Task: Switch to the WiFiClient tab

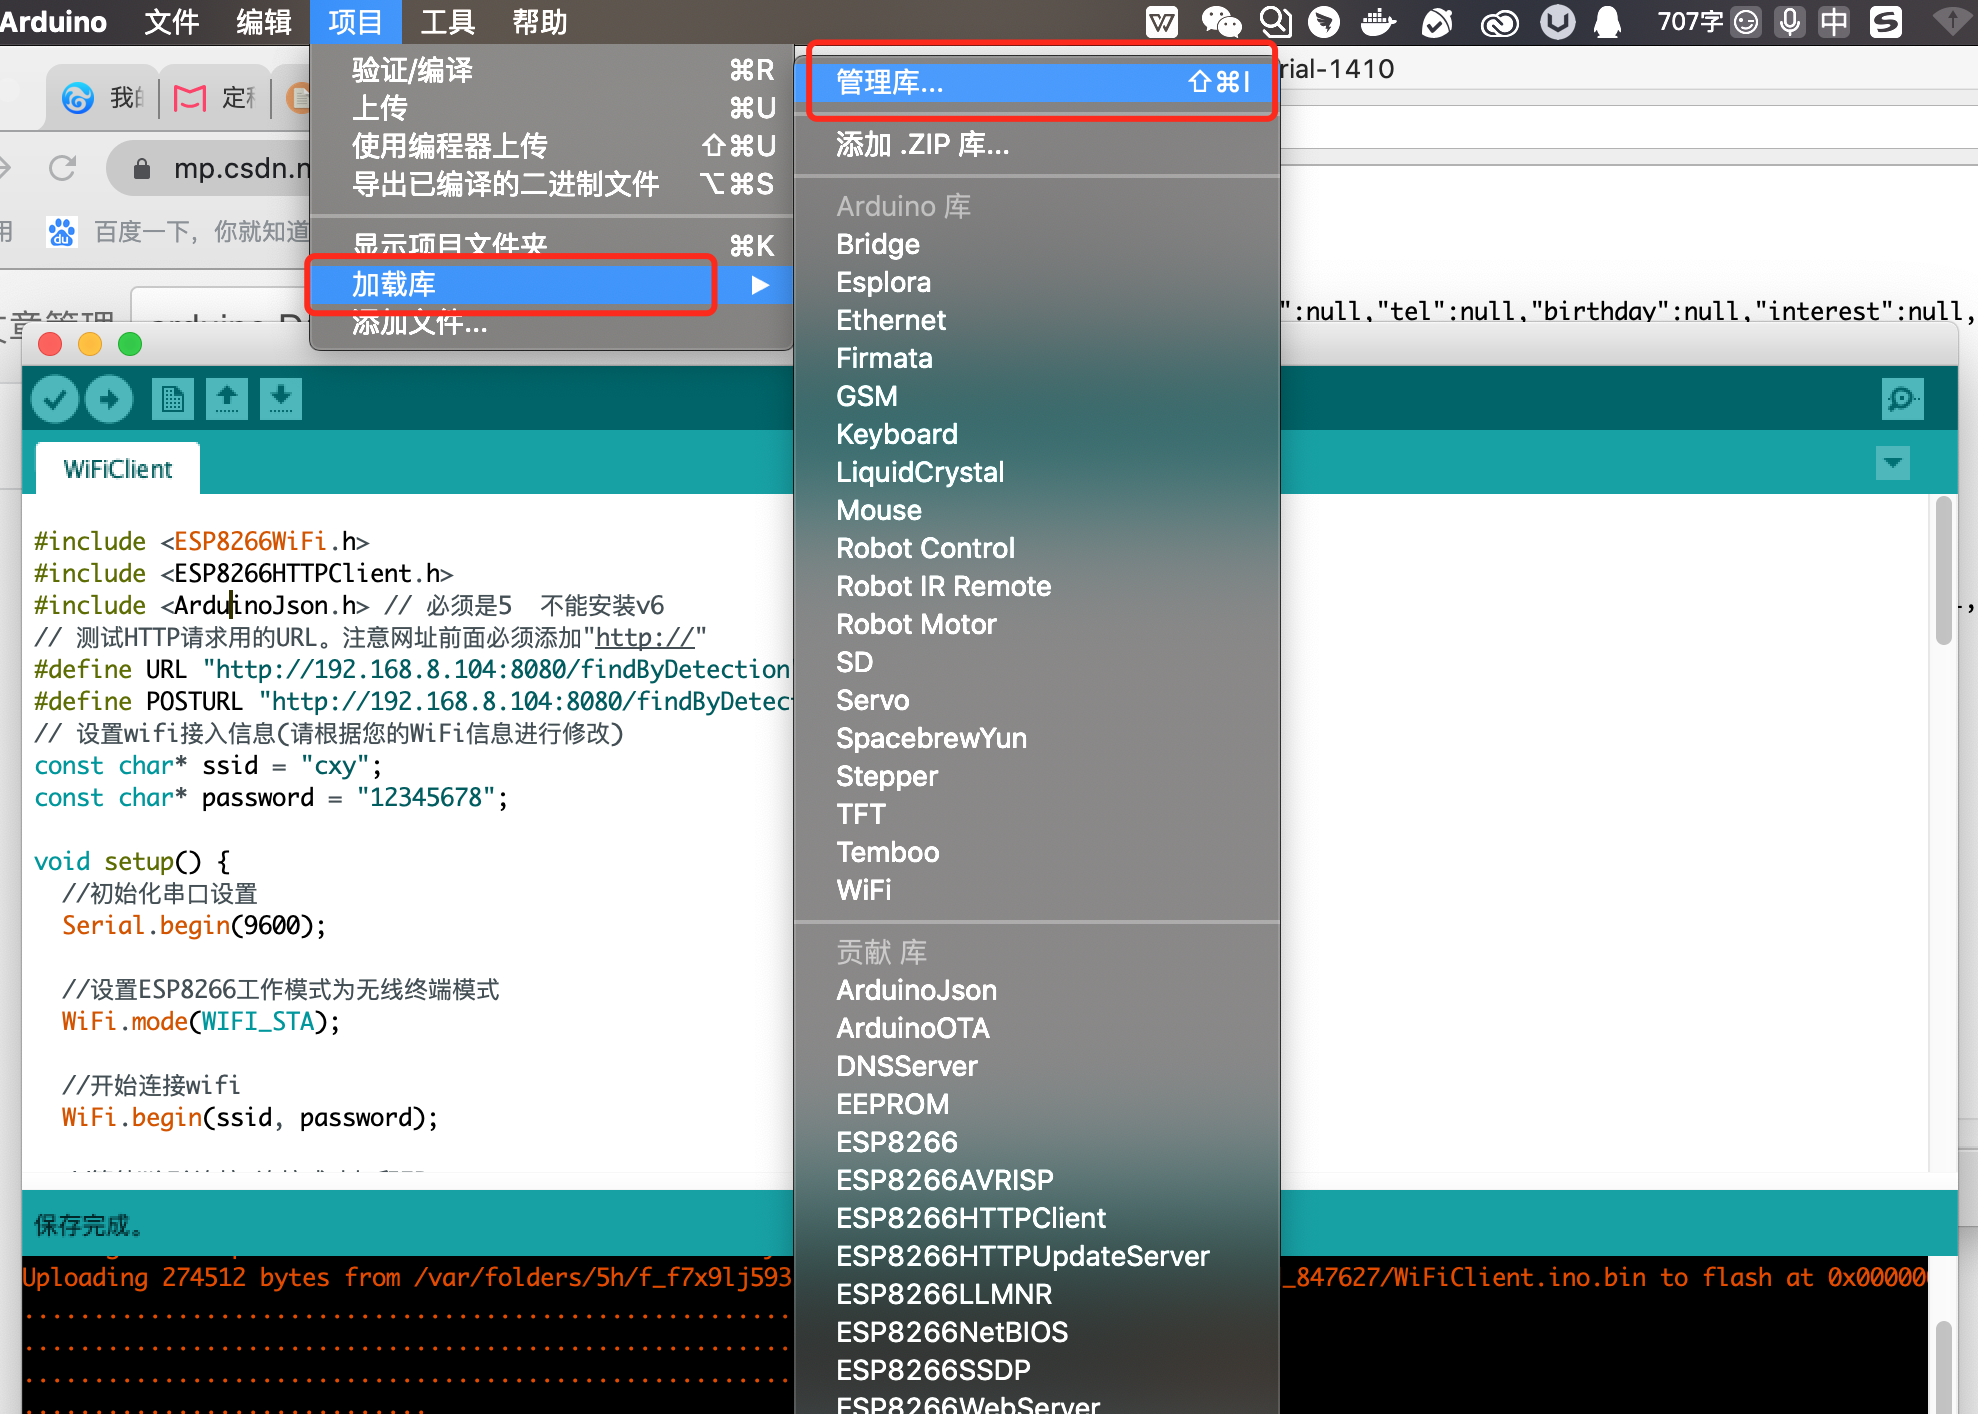Action: [x=116, y=467]
